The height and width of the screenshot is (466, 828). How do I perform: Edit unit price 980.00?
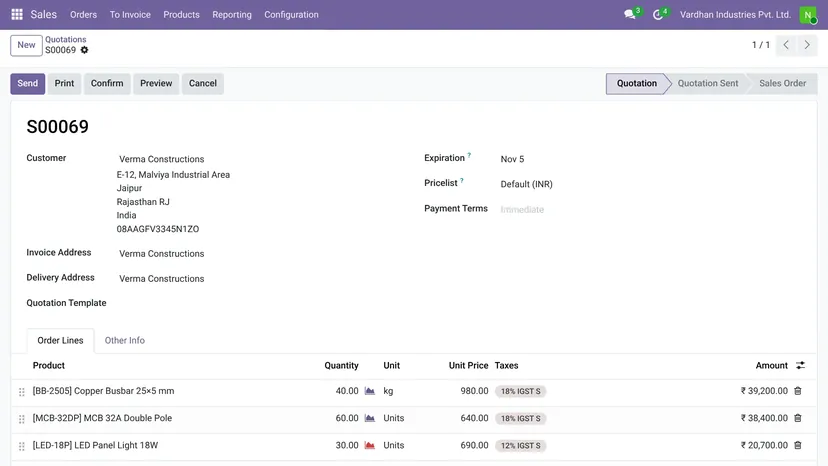coord(474,391)
